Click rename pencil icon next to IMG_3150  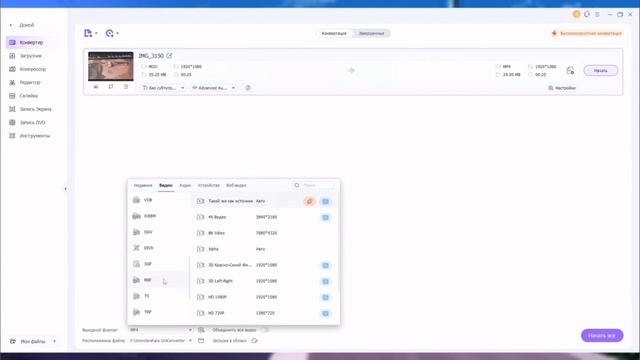pyautogui.click(x=169, y=56)
